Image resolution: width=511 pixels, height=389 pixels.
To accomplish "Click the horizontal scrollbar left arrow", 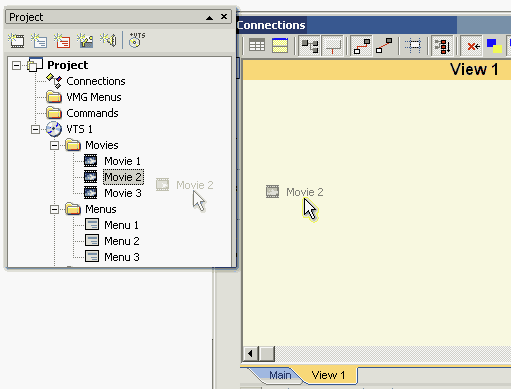I will tap(250, 354).
